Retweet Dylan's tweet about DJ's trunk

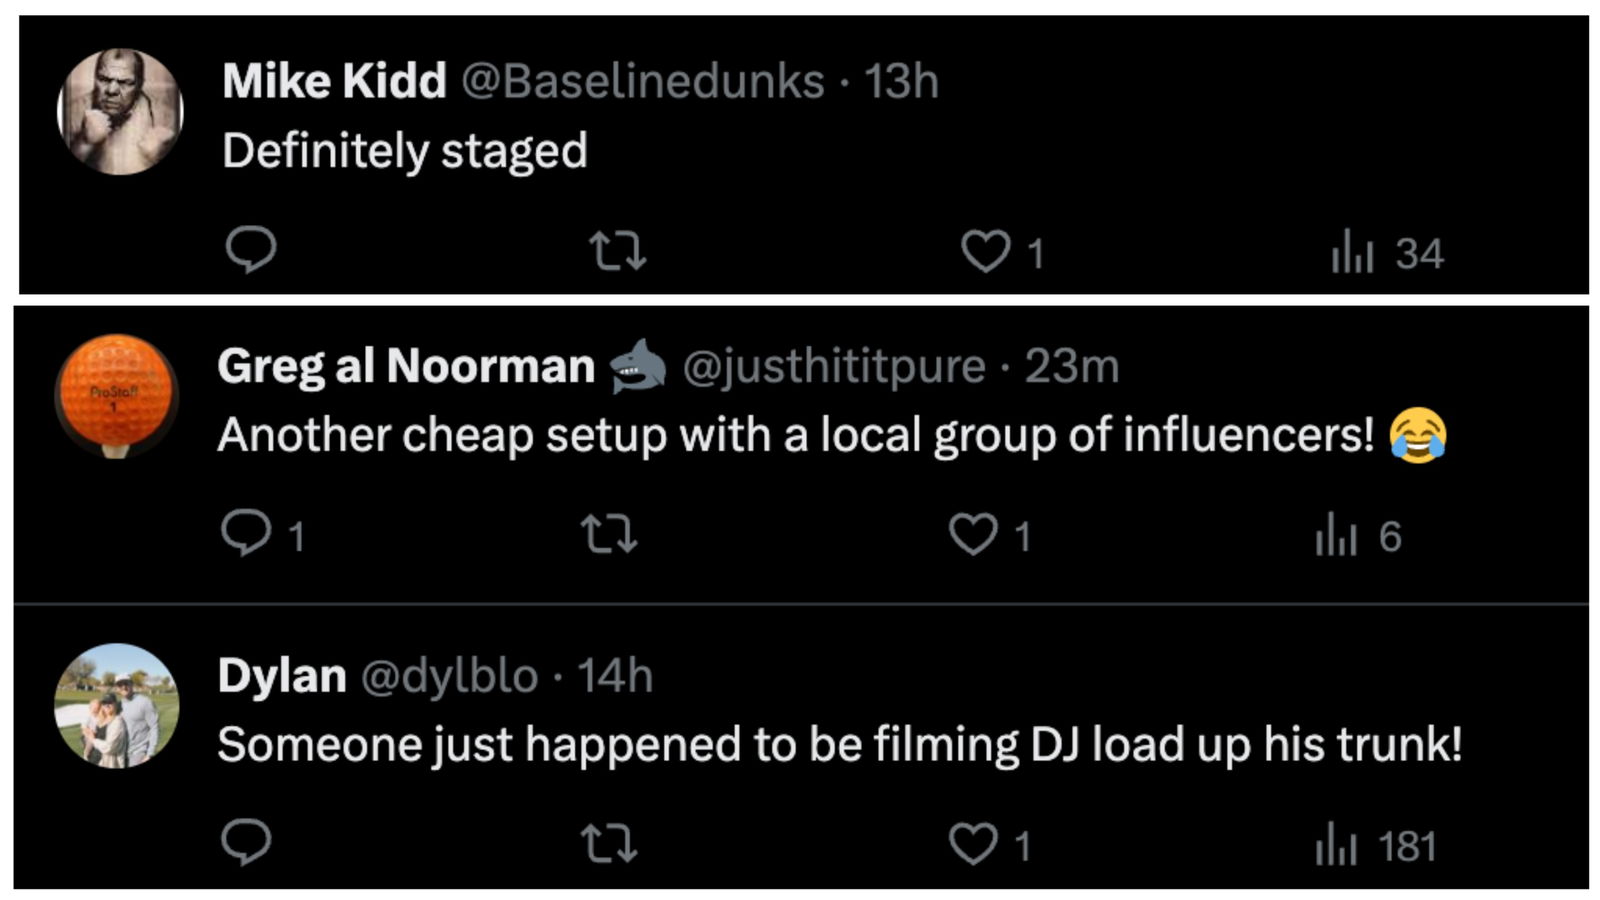[609, 843]
